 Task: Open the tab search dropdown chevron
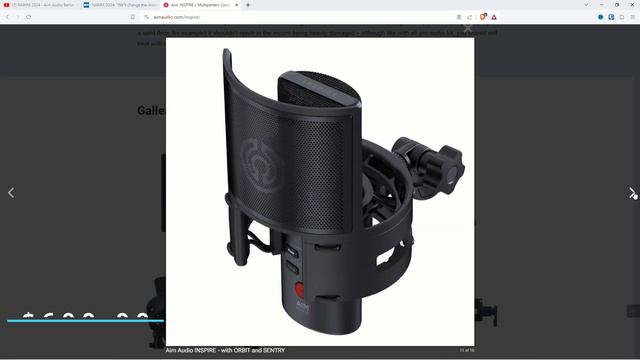pos(586,5)
